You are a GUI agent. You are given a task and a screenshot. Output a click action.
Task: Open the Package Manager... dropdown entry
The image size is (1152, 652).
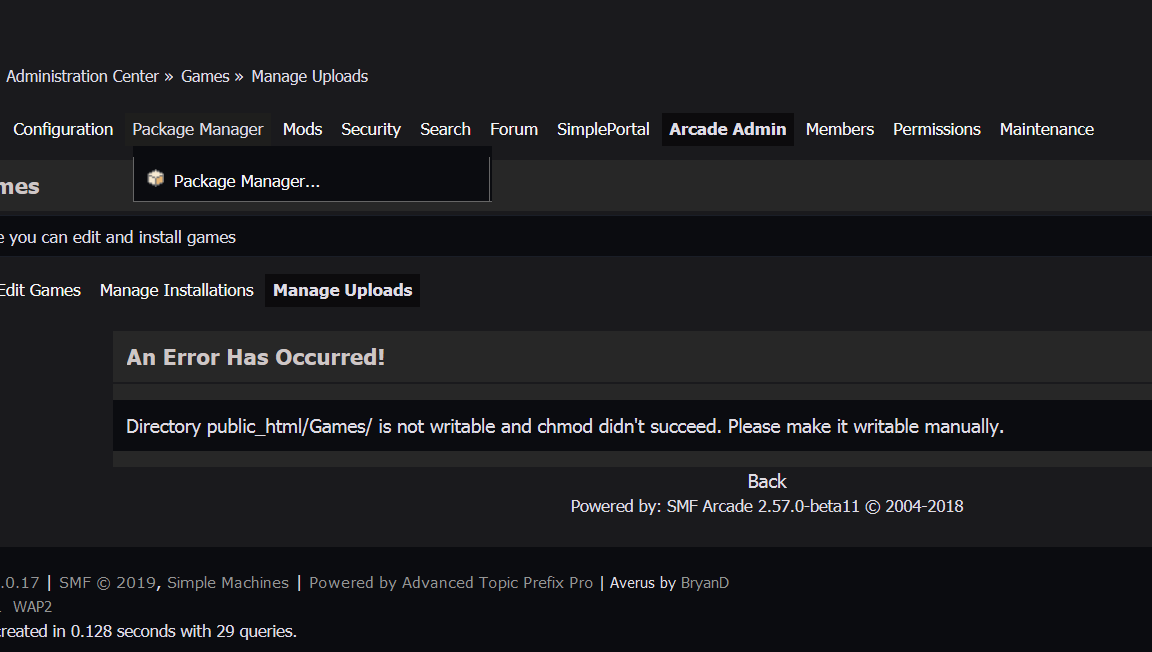[246, 182]
